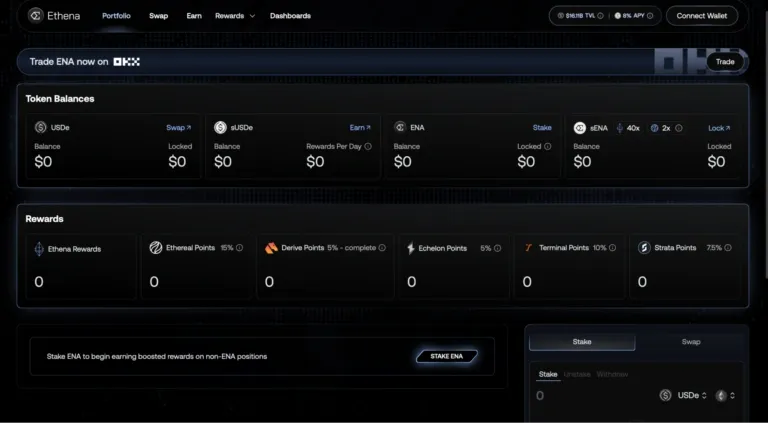Click the info icon beside TVL

[x=600, y=16]
